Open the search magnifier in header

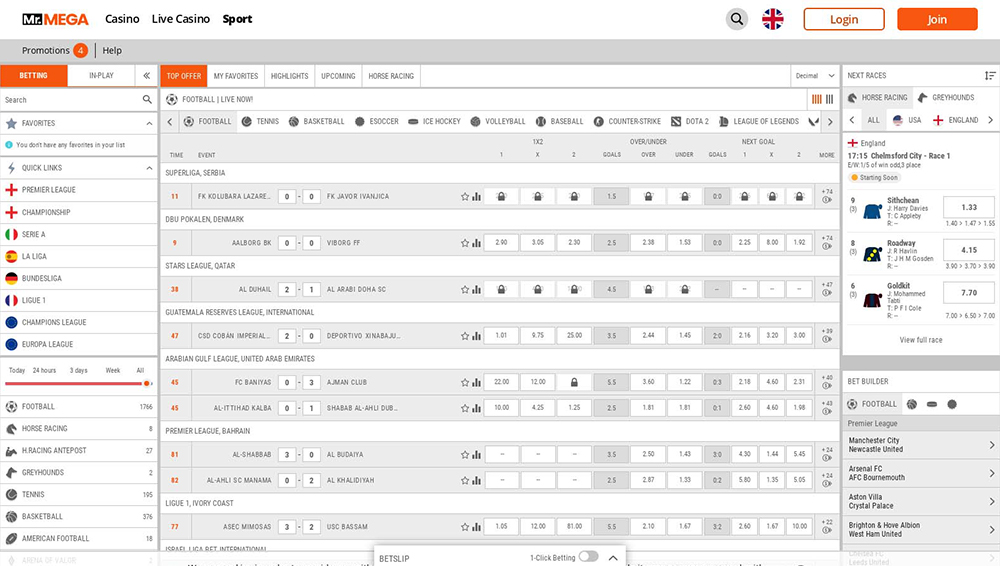point(737,19)
